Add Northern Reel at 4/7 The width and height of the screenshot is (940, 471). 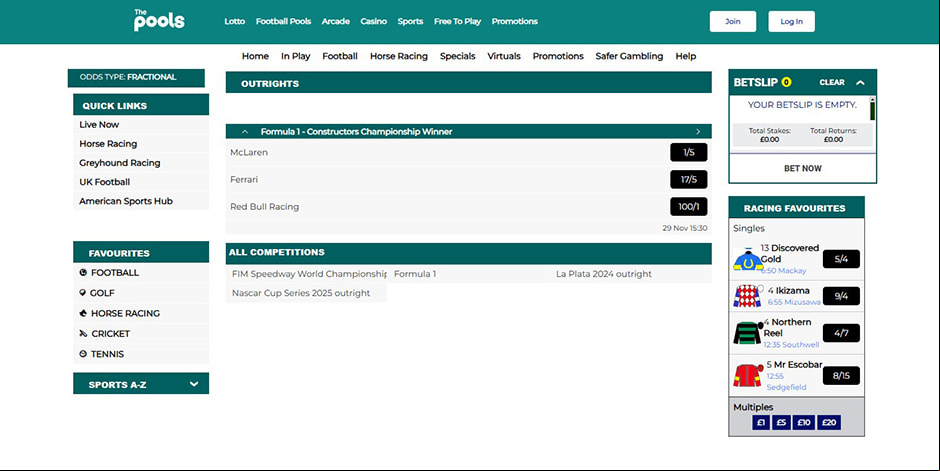click(x=841, y=333)
